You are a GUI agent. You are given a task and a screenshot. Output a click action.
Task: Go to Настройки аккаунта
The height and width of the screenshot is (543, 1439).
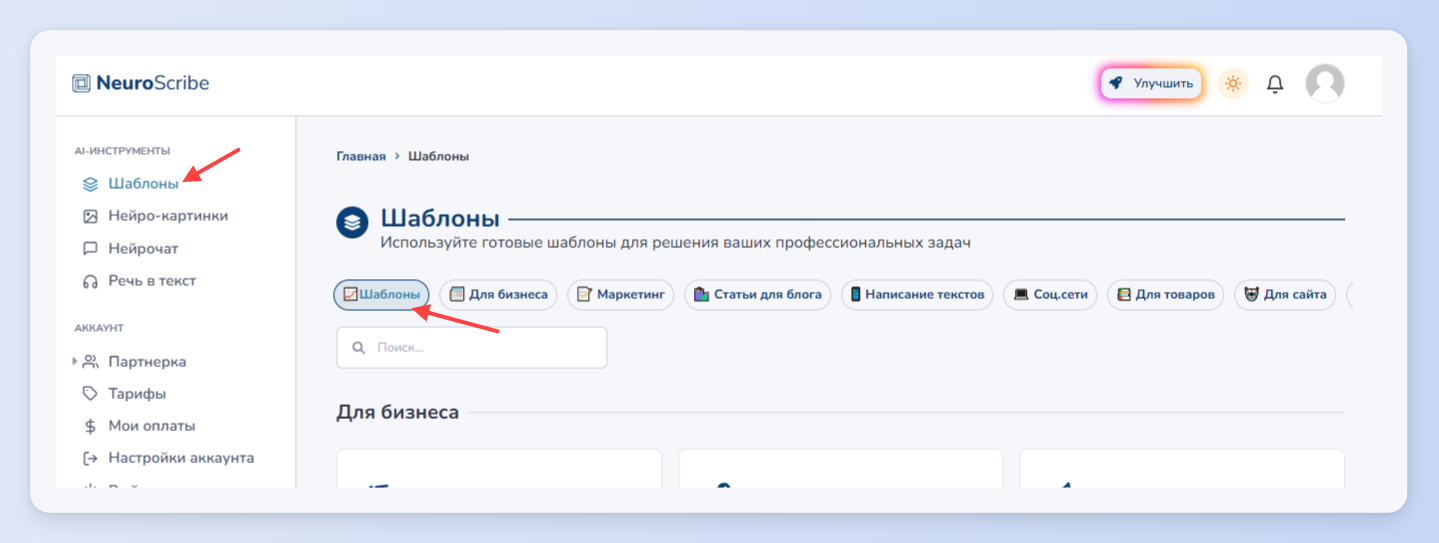point(168,458)
